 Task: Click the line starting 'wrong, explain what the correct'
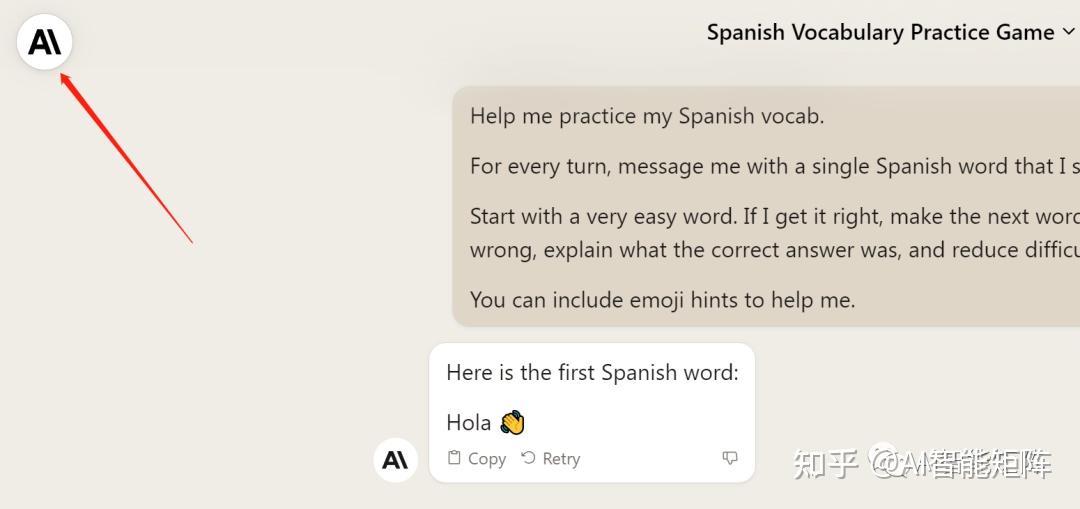point(770,249)
